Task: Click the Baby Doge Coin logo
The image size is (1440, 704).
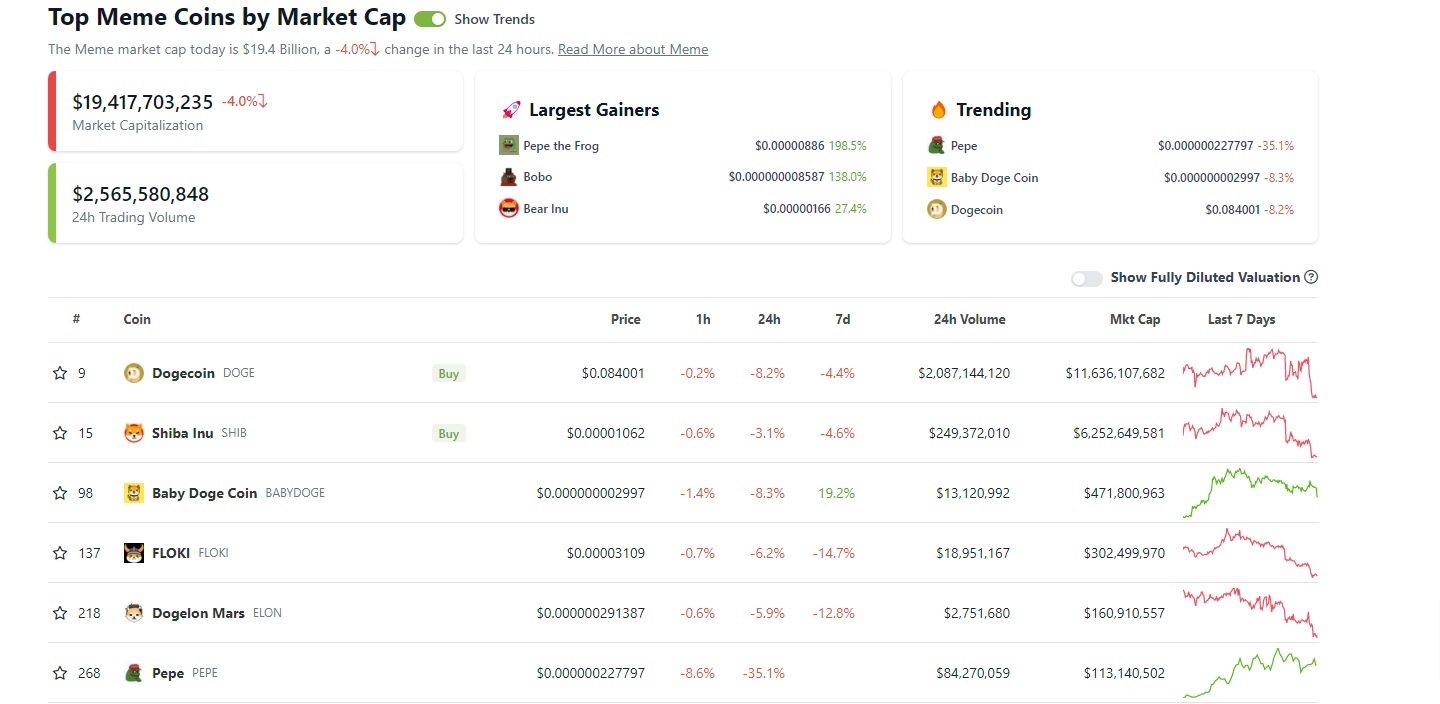Action: (133, 492)
